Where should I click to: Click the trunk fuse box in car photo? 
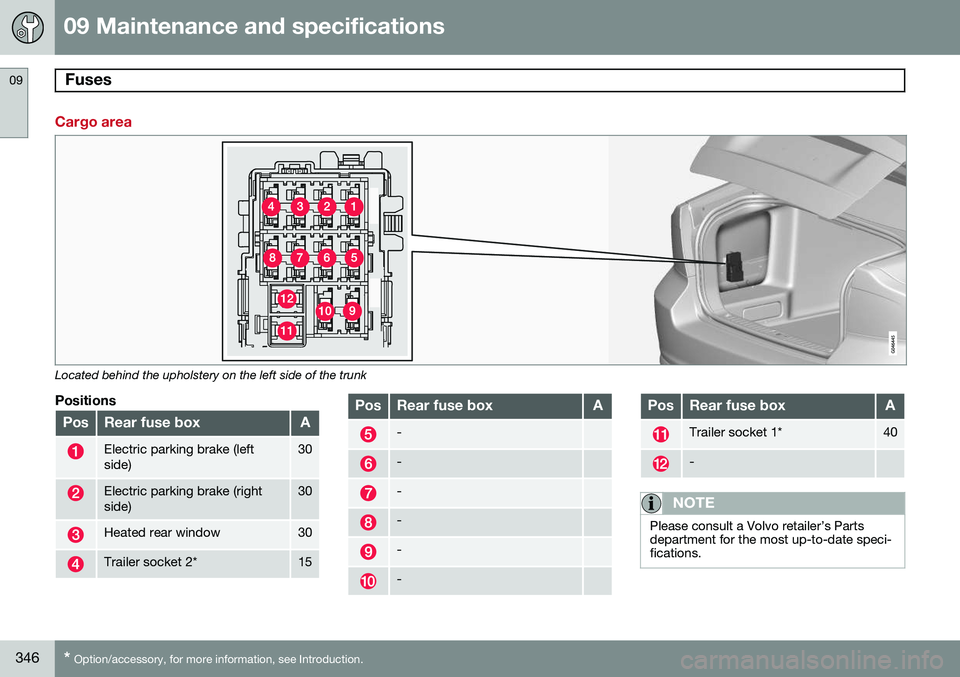tap(733, 267)
